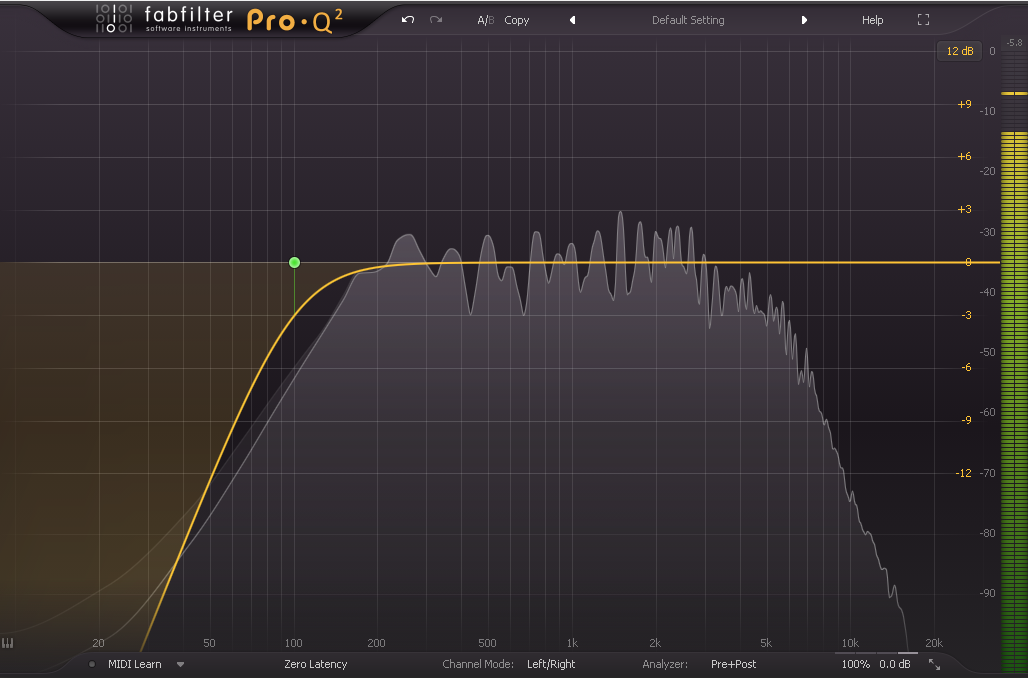The image size is (1028, 678).
Task: Expand the MIDI Learn dropdown arrow
Action: [181, 664]
